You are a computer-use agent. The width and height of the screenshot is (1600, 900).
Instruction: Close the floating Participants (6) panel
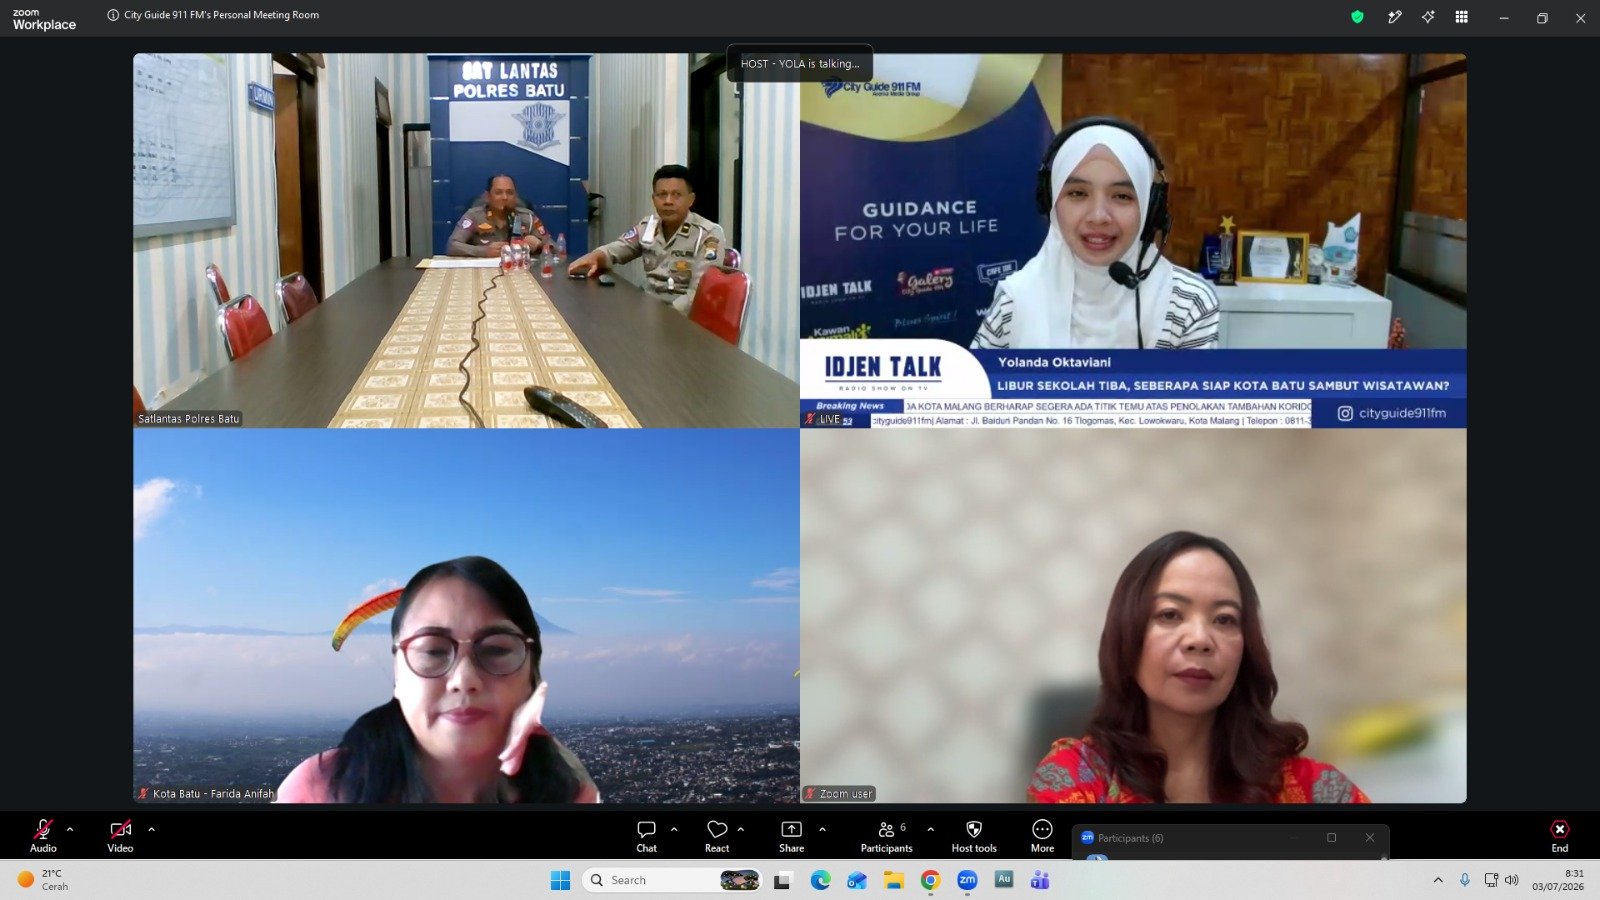click(1370, 838)
